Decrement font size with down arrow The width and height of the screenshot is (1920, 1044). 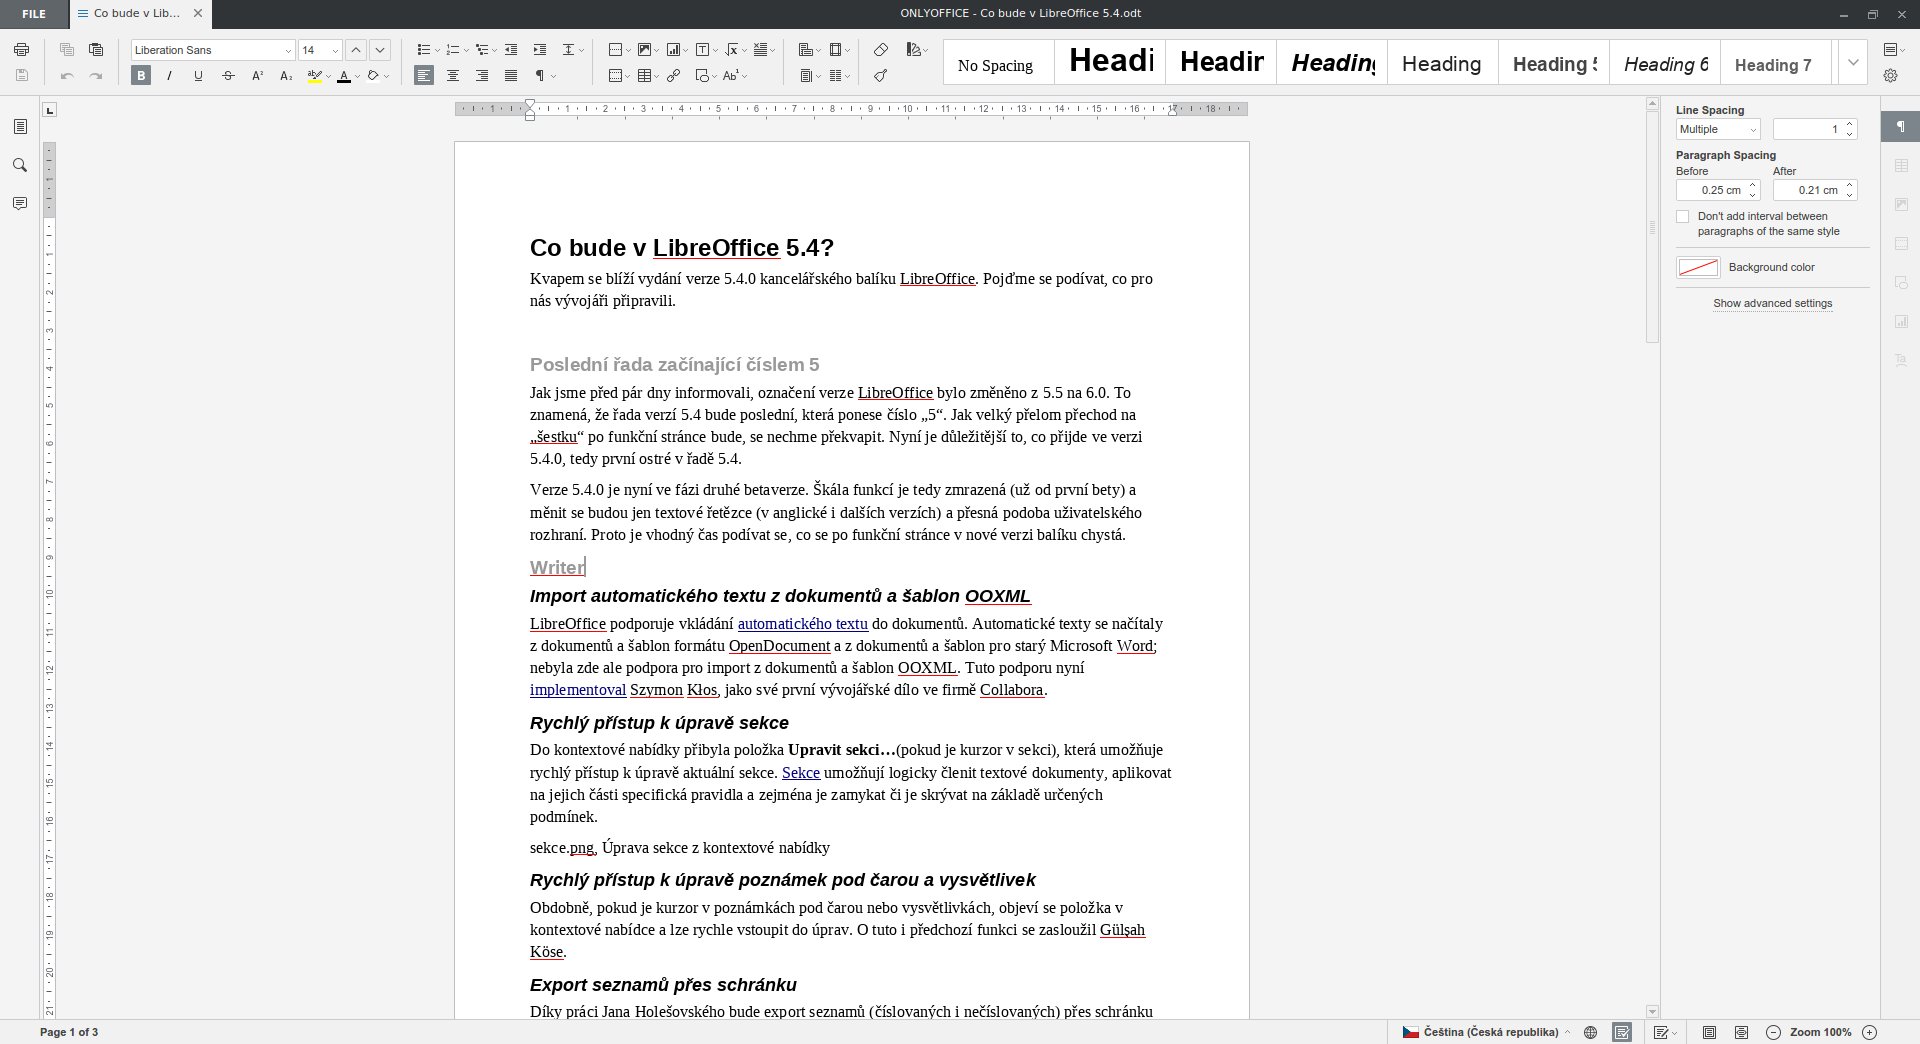380,50
